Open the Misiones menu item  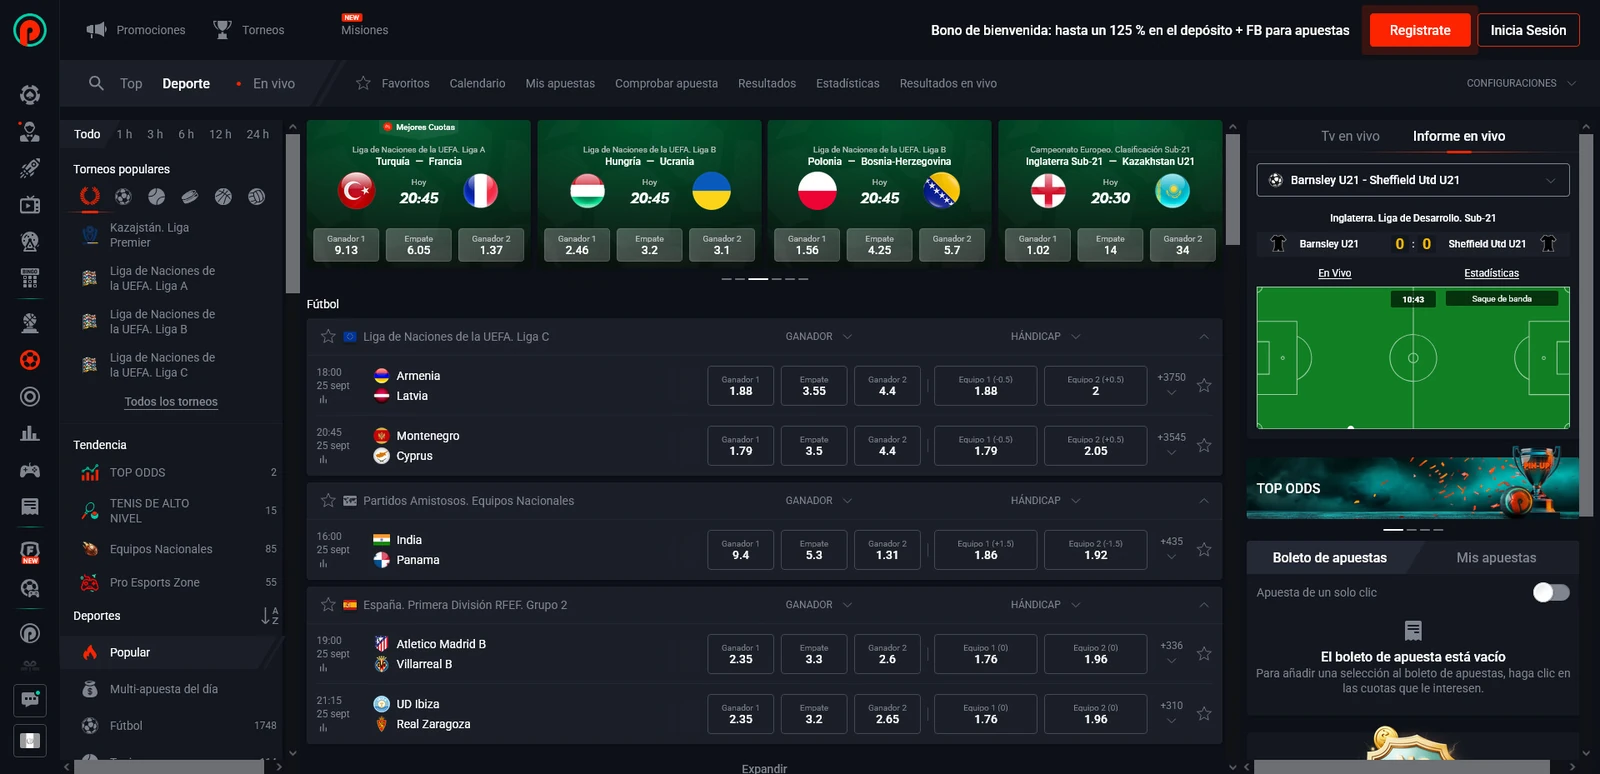(x=364, y=30)
